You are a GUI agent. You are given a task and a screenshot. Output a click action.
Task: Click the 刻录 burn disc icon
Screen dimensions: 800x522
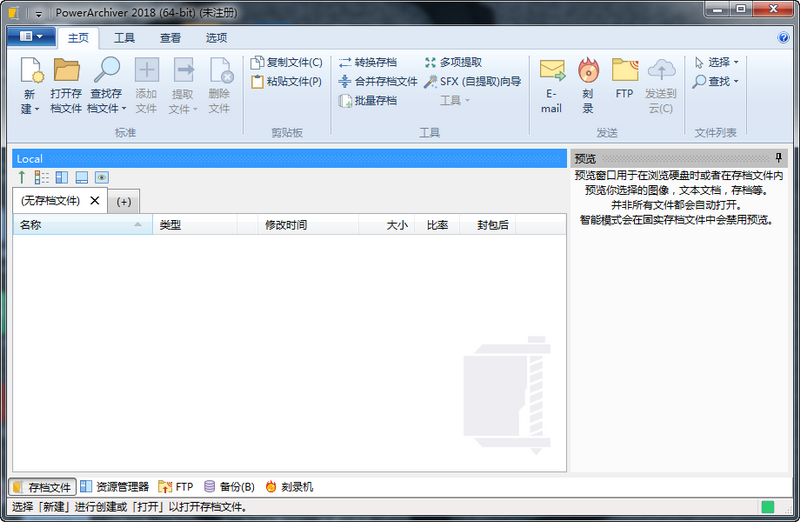pyautogui.click(x=588, y=70)
